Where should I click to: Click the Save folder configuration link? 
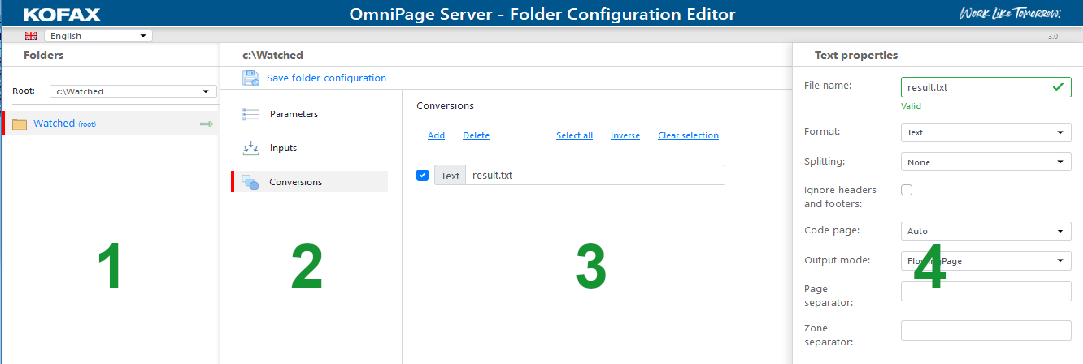(326, 78)
